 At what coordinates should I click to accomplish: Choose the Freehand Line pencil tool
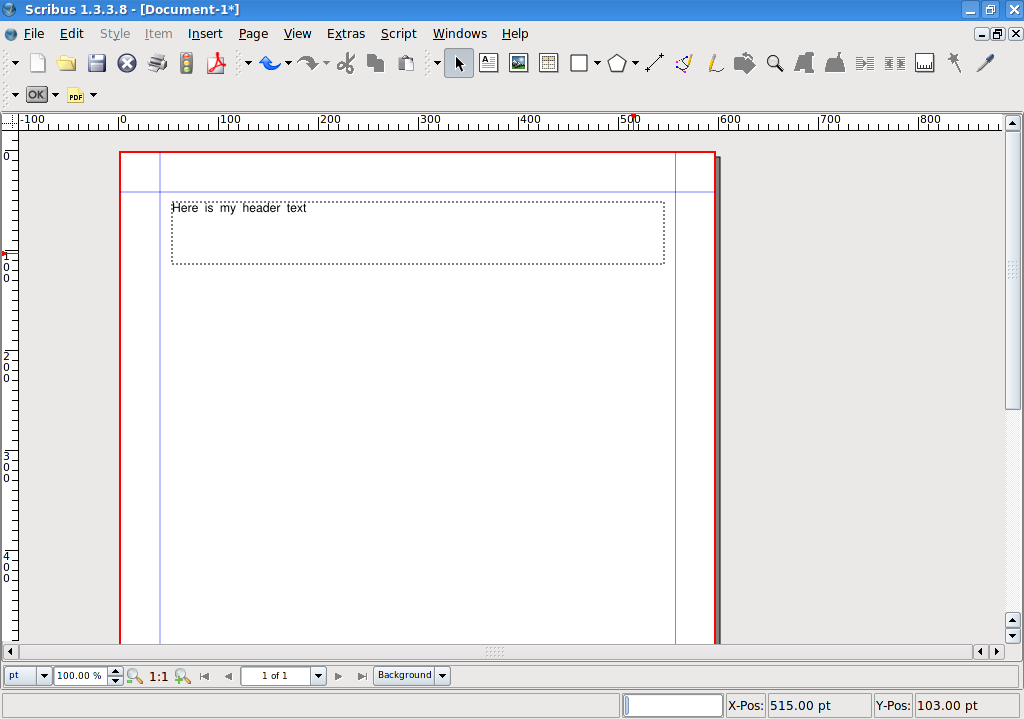714,63
